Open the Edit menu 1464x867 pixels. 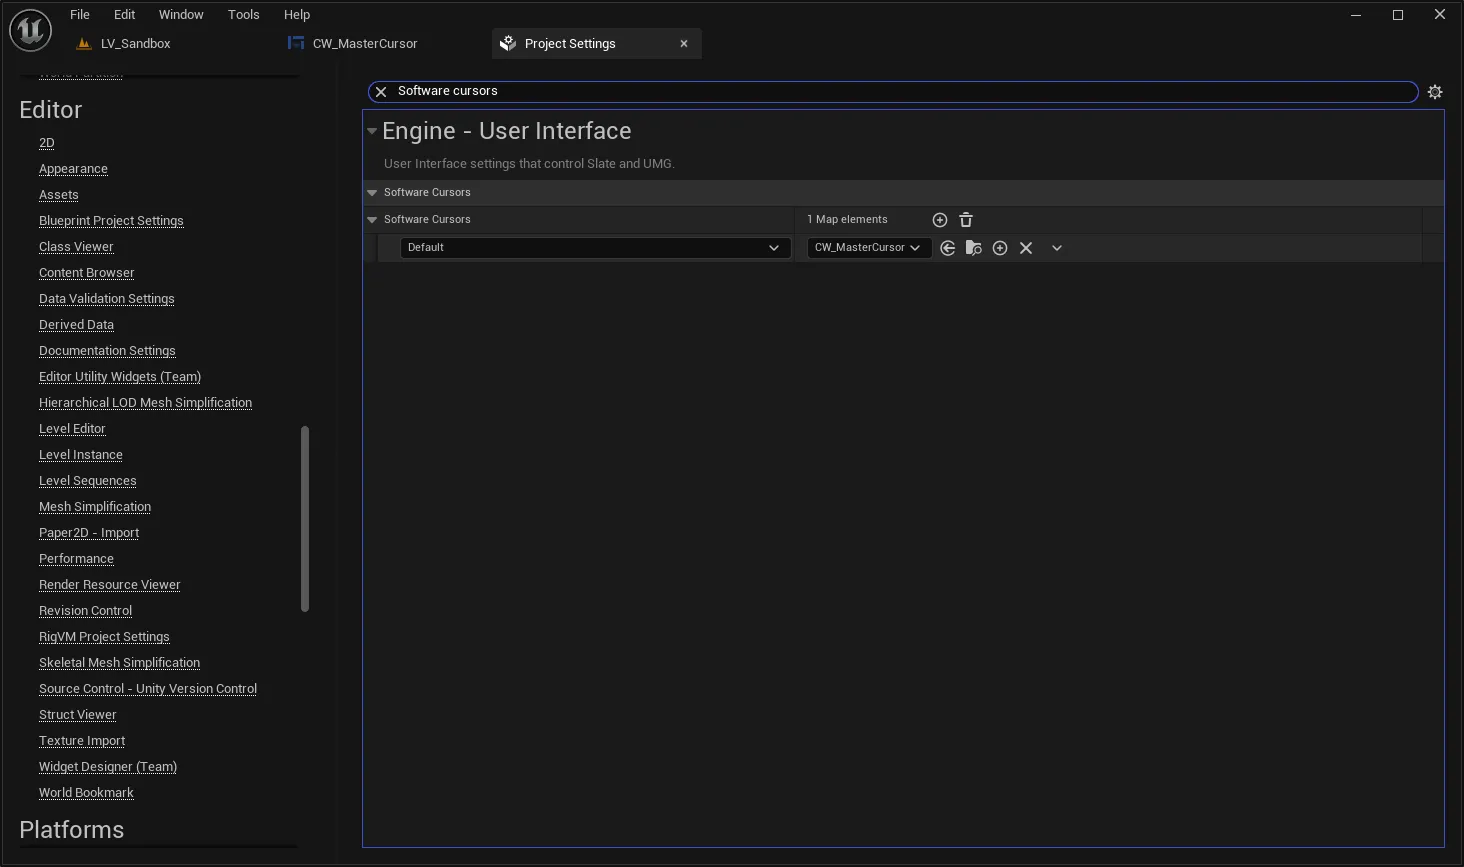124,15
